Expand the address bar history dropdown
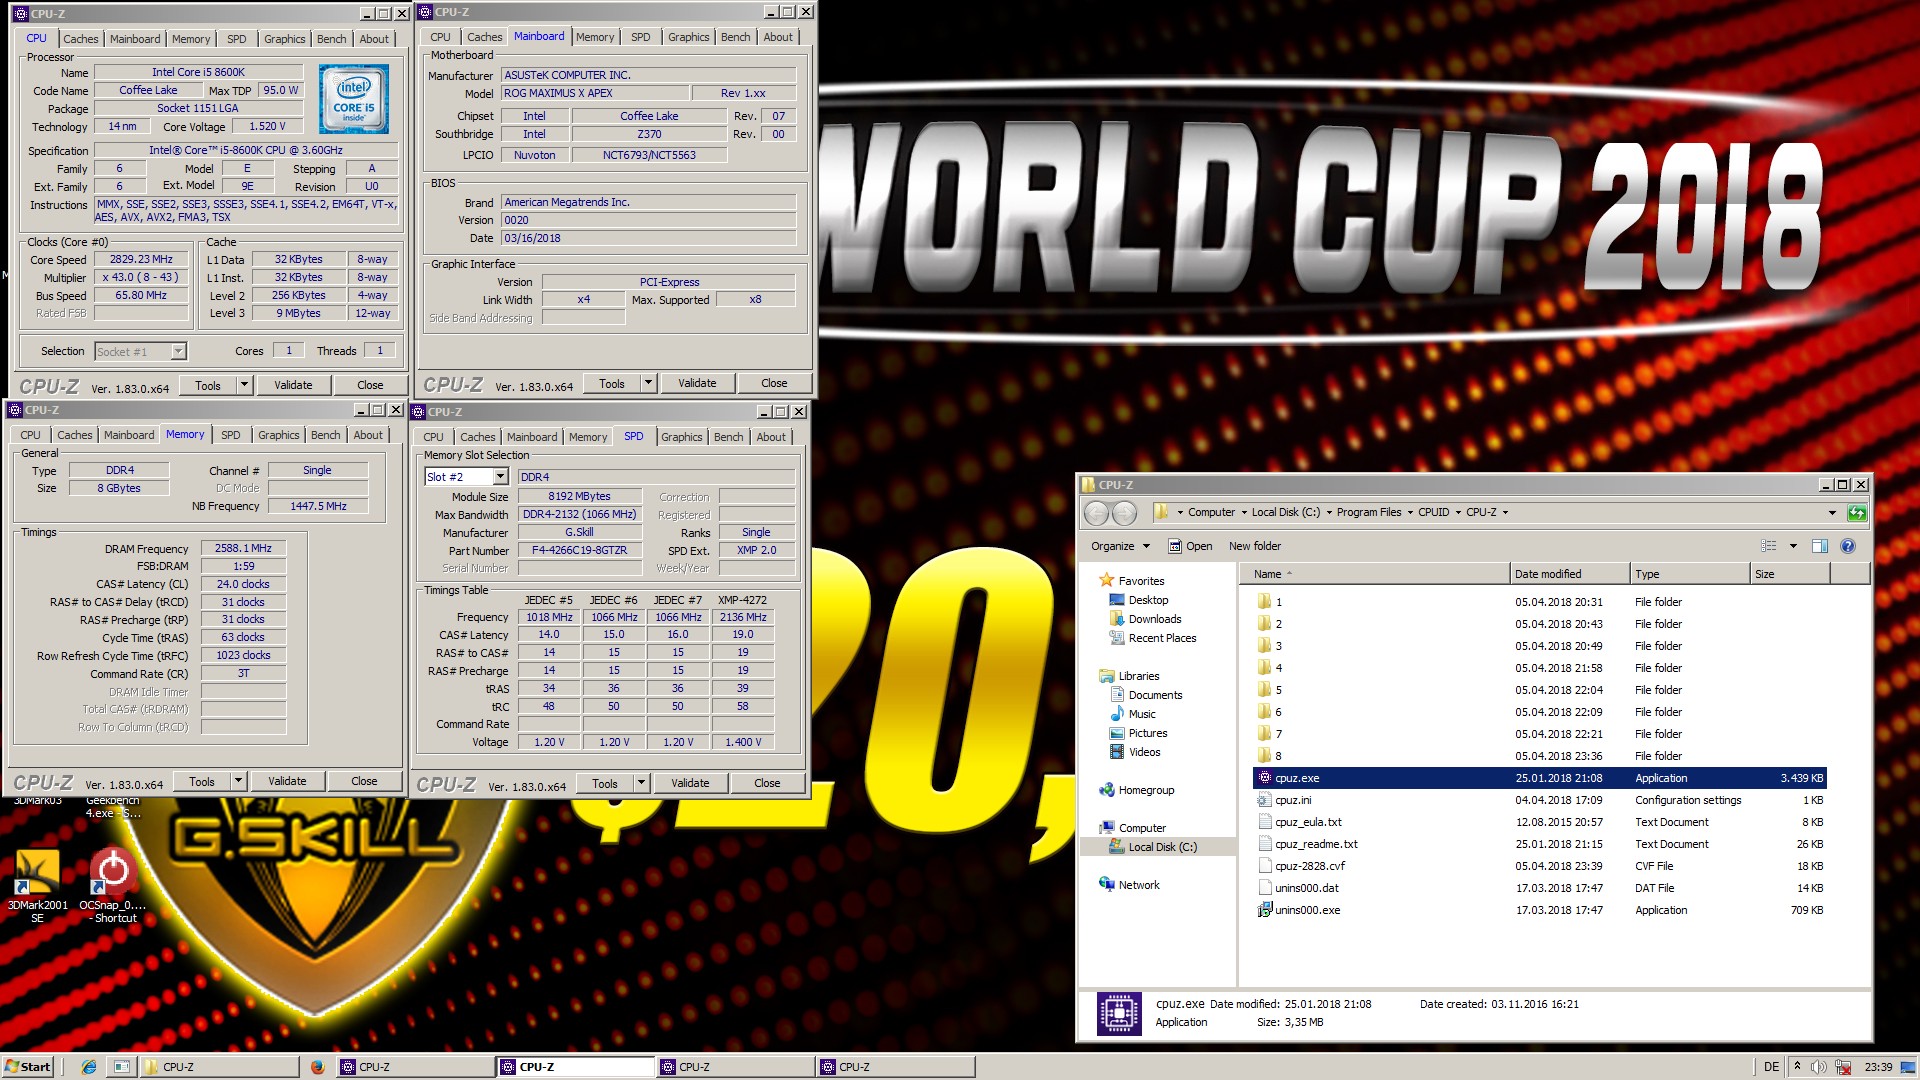This screenshot has width=1920, height=1080. click(1832, 513)
